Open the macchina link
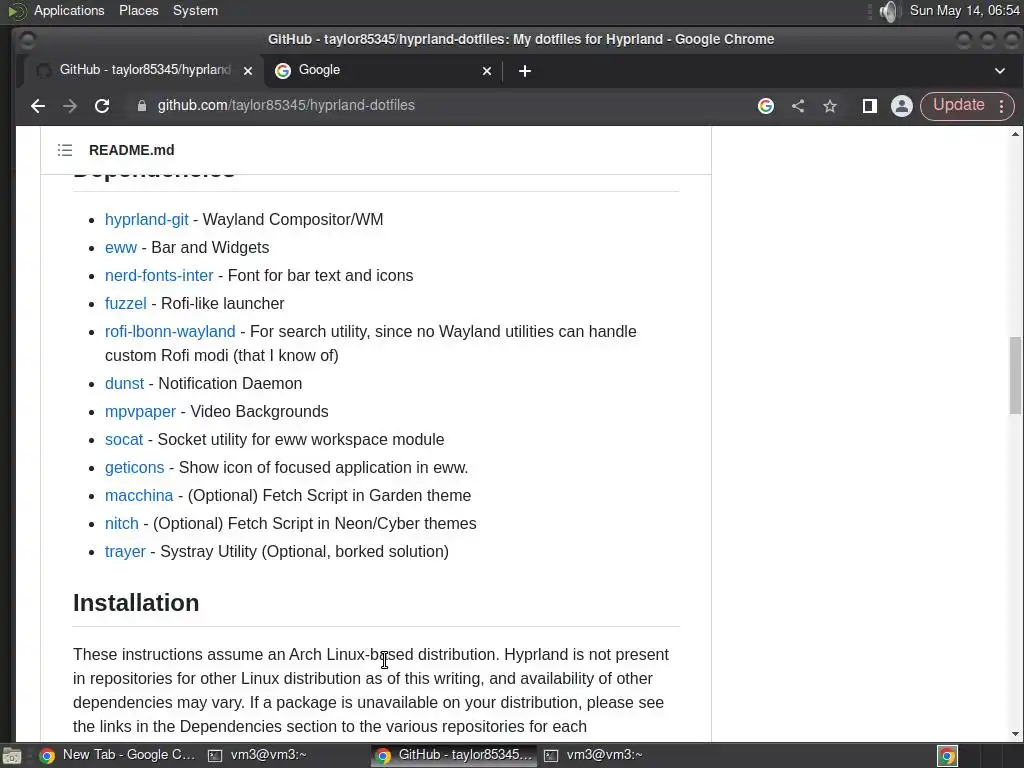 point(139,496)
